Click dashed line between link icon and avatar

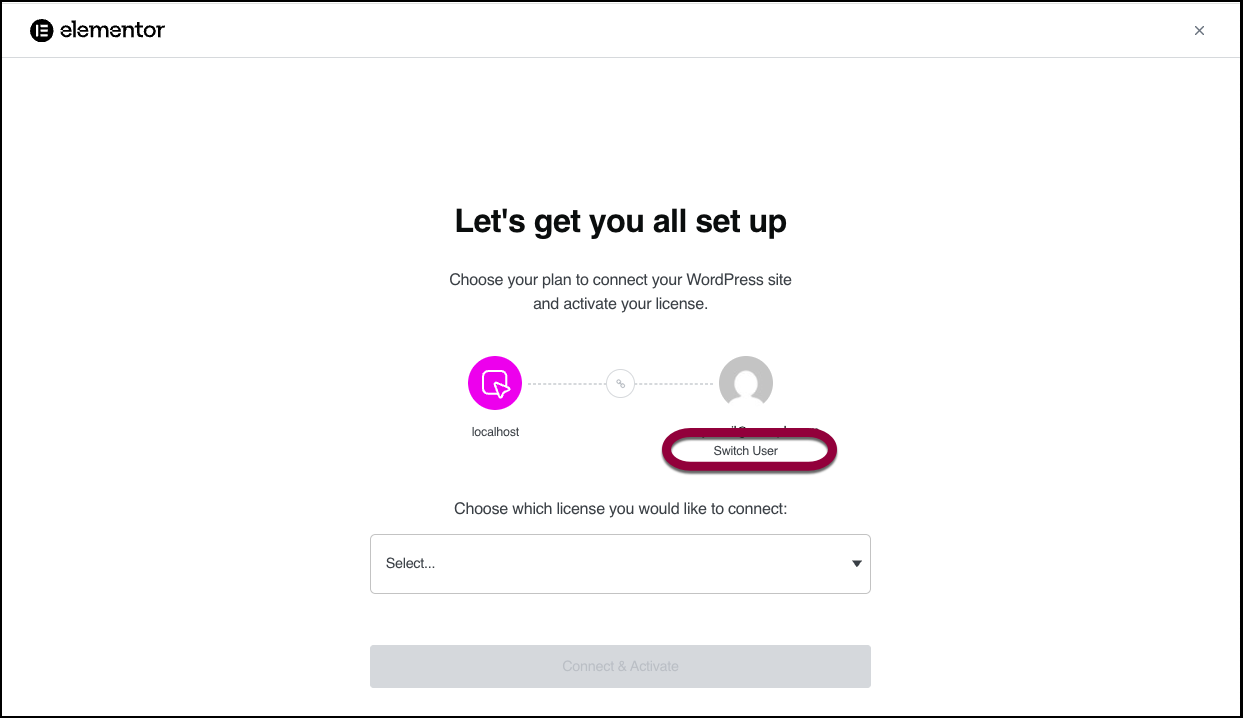(676, 384)
